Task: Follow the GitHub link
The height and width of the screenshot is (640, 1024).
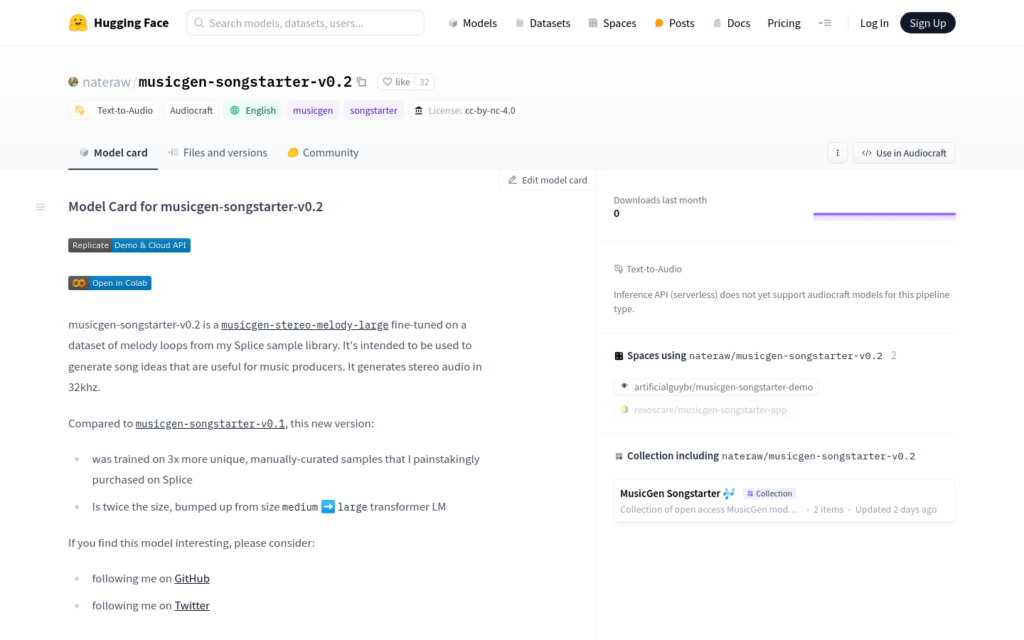Action: 192,579
